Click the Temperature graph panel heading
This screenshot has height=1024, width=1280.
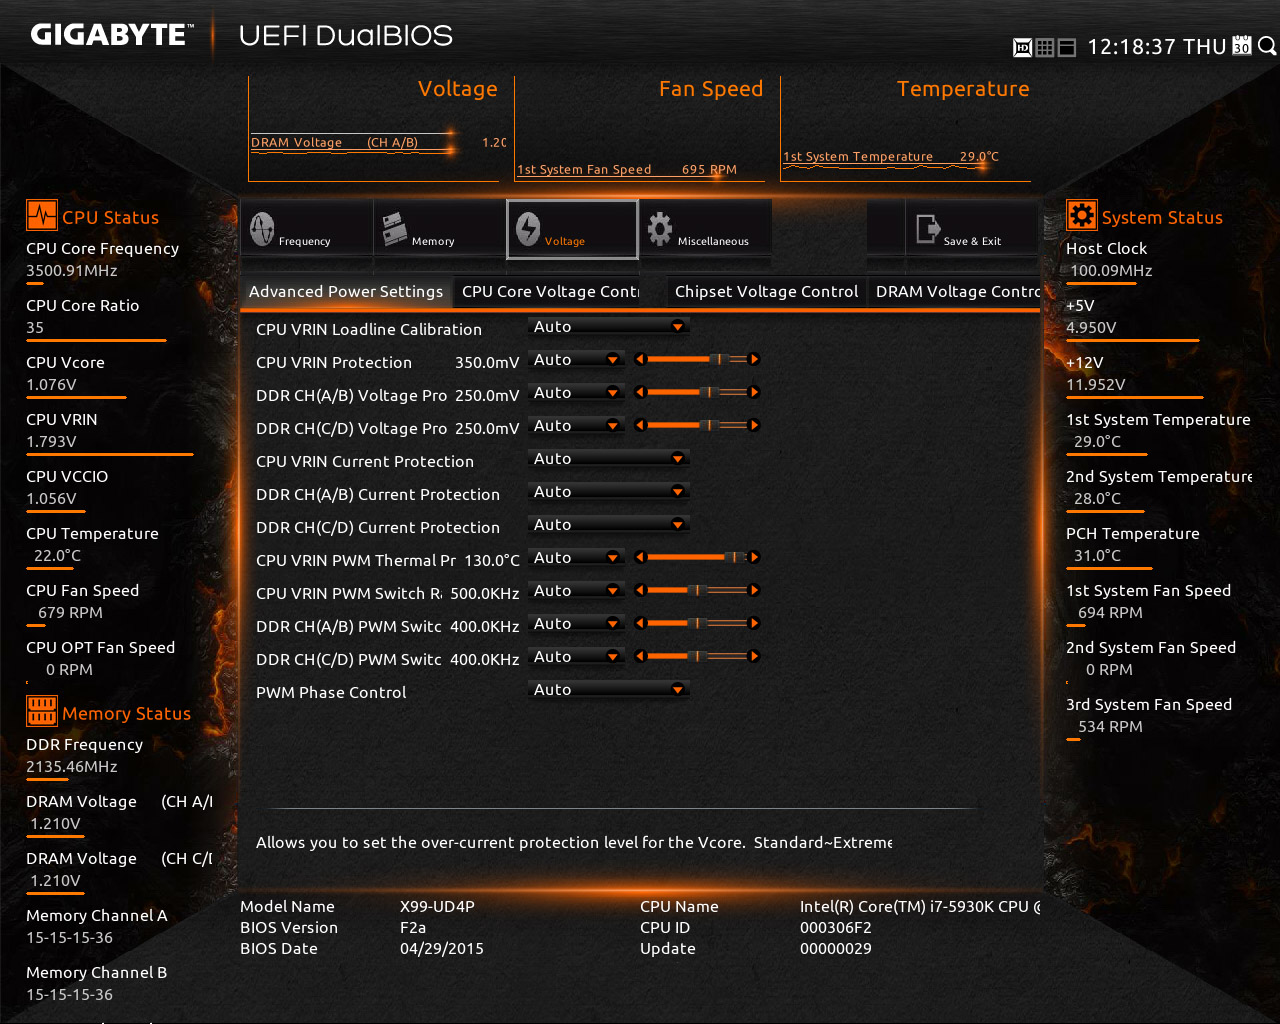point(963,88)
